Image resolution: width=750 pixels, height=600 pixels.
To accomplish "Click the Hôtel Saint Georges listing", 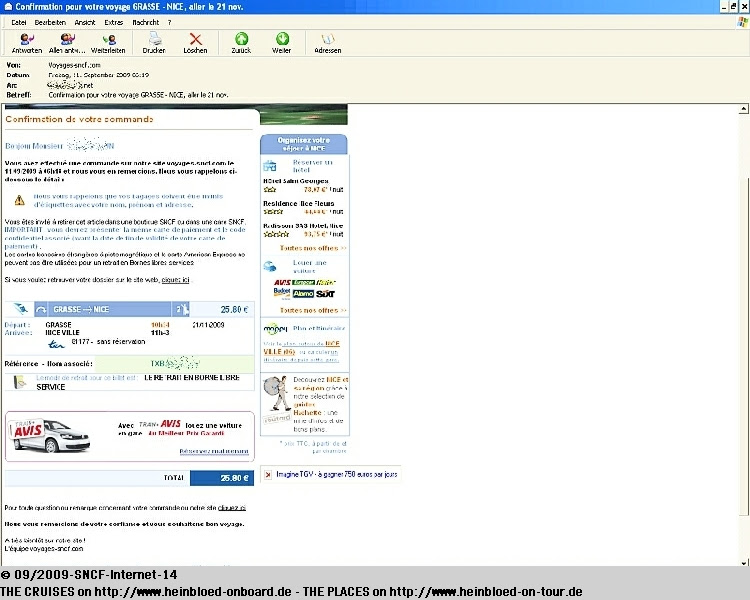I will tap(296, 181).
